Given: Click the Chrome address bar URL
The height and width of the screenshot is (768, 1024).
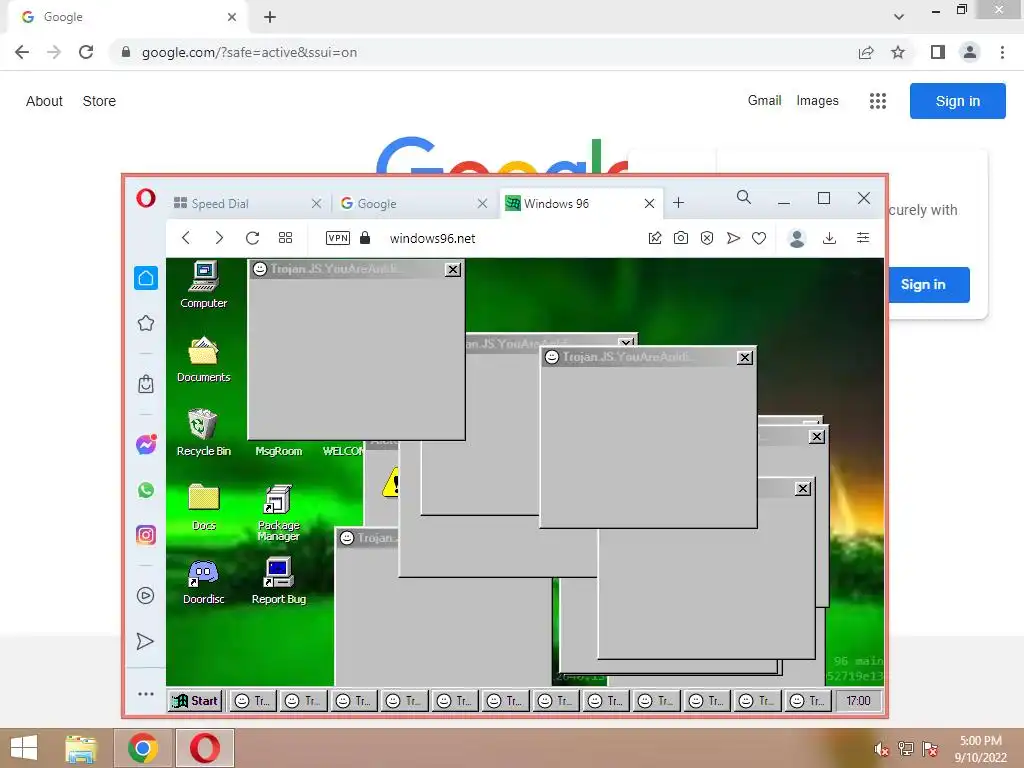Looking at the screenshot, I should coord(249,52).
